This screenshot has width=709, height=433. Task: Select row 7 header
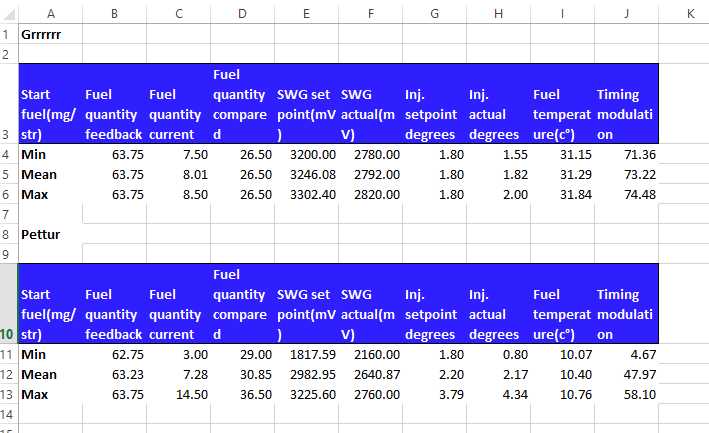click(9, 214)
